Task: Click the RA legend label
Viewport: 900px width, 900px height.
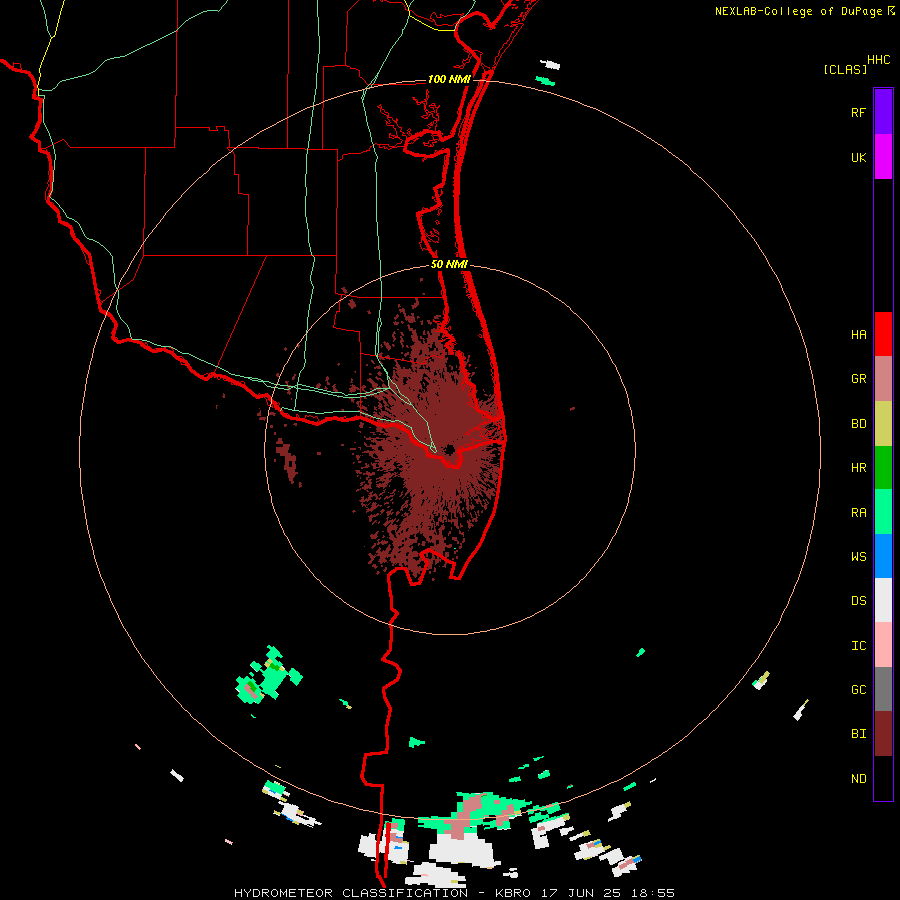Action: pyautogui.click(x=859, y=513)
